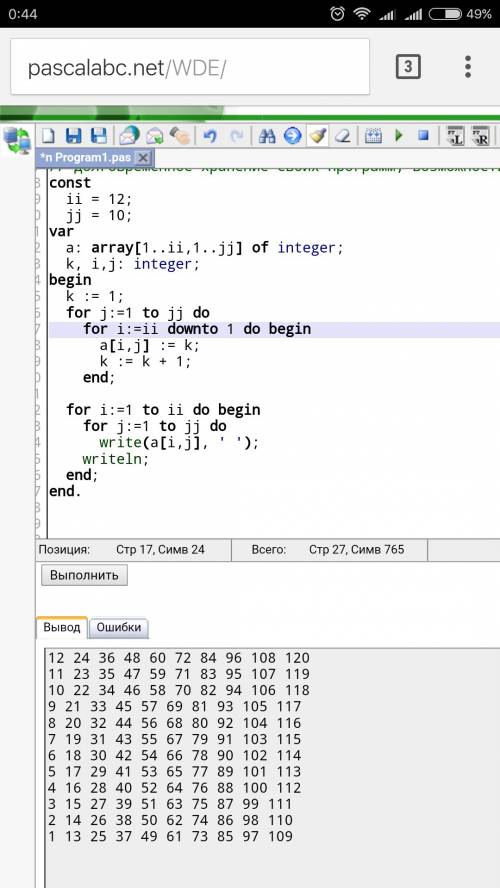Click the Выполнить button

(x=84, y=575)
